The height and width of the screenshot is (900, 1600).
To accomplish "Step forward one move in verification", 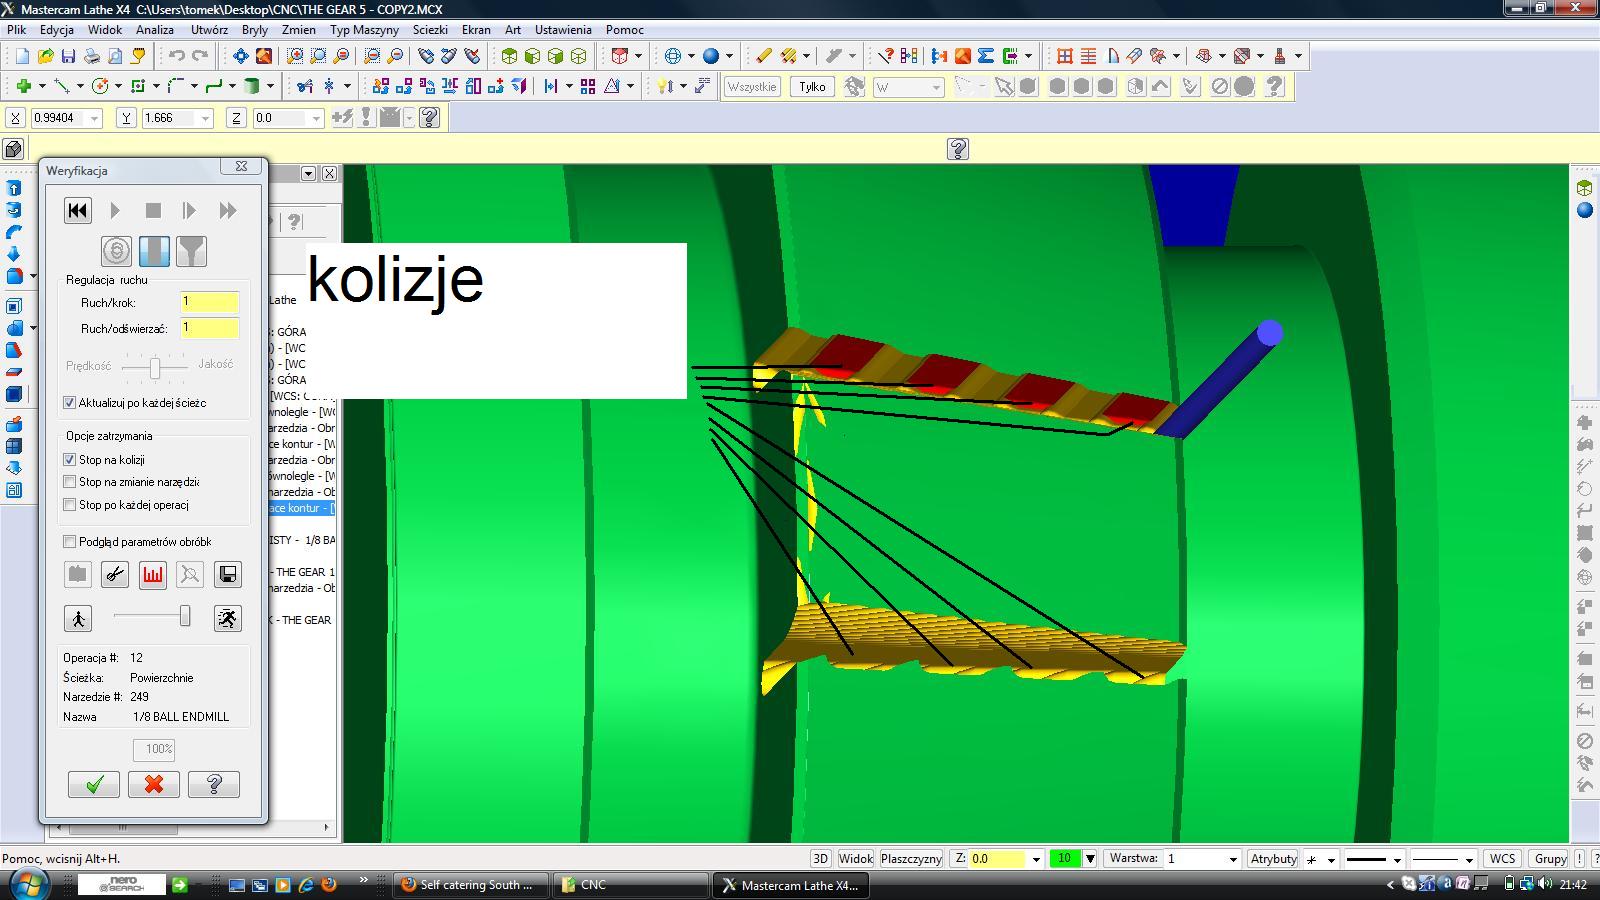I will pos(190,211).
